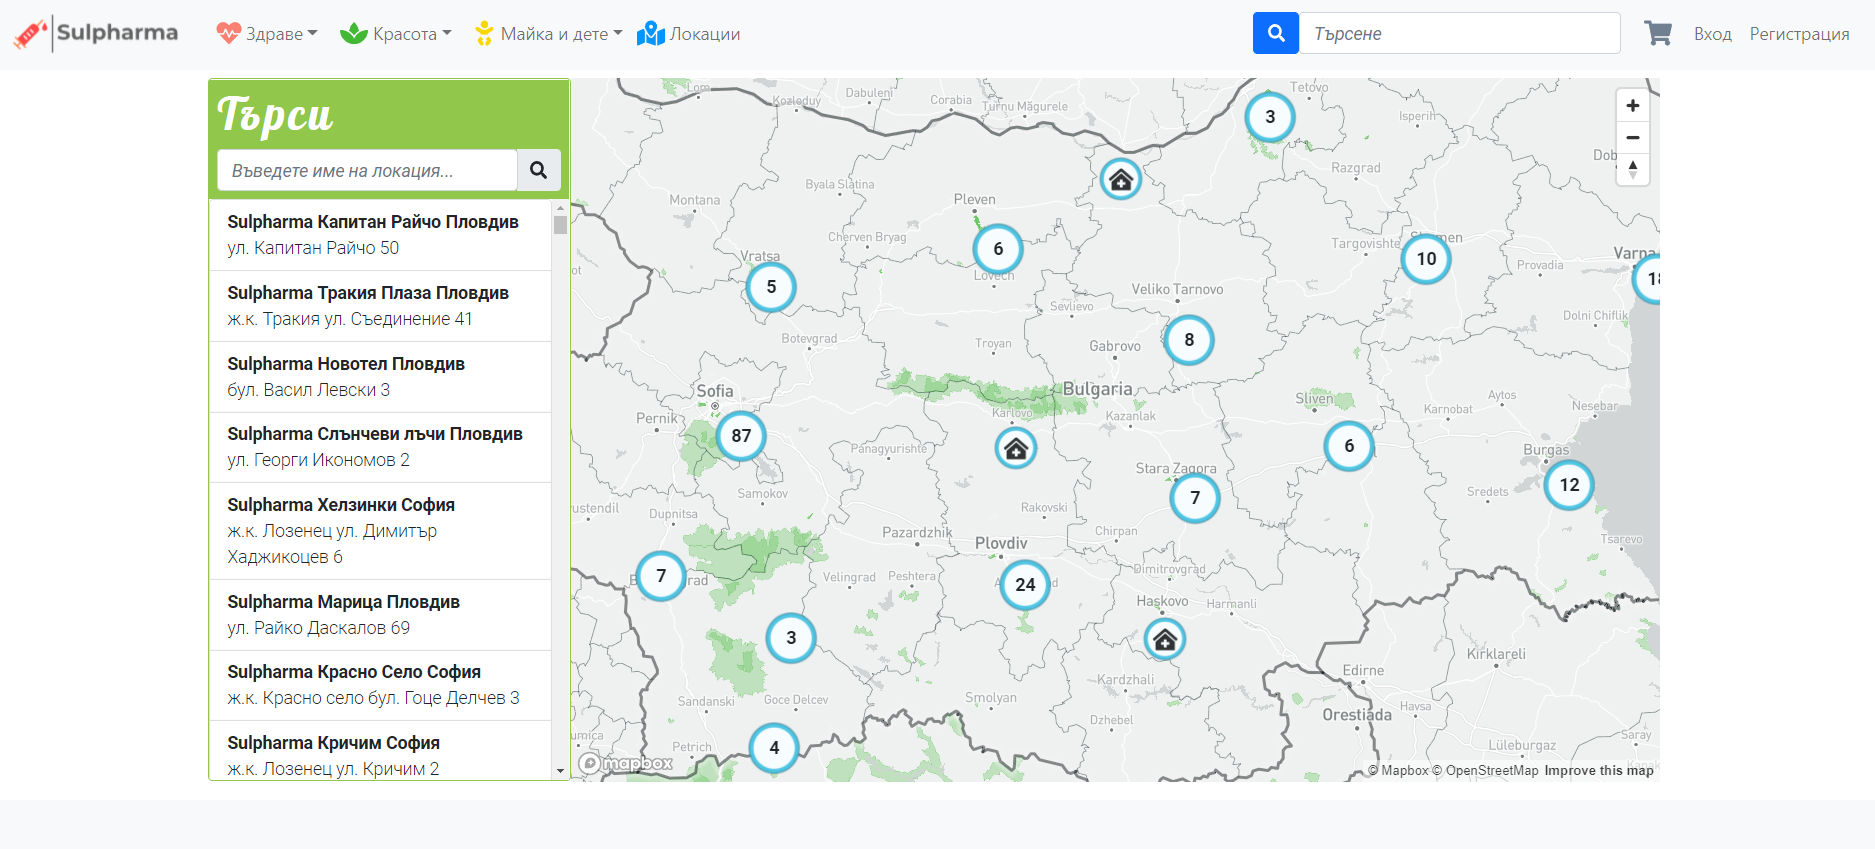
Task: Open the cluster of 6 near Sliven
Action: click(1349, 446)
